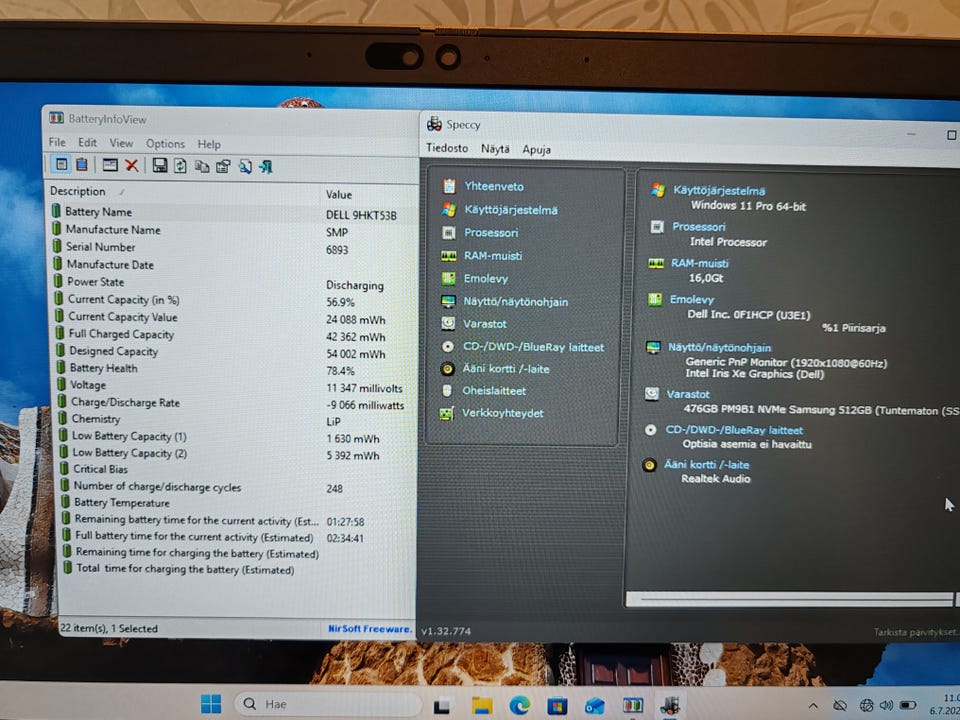Image resolution: width=960 pixels, height=720 pixels.
Task: Select the Battery Health row
Action: point(234,369)
